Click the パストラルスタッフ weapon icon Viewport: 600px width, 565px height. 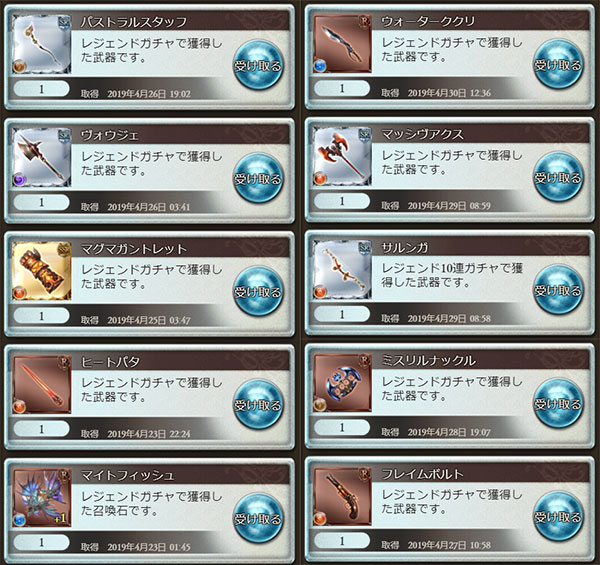point(41,44)
